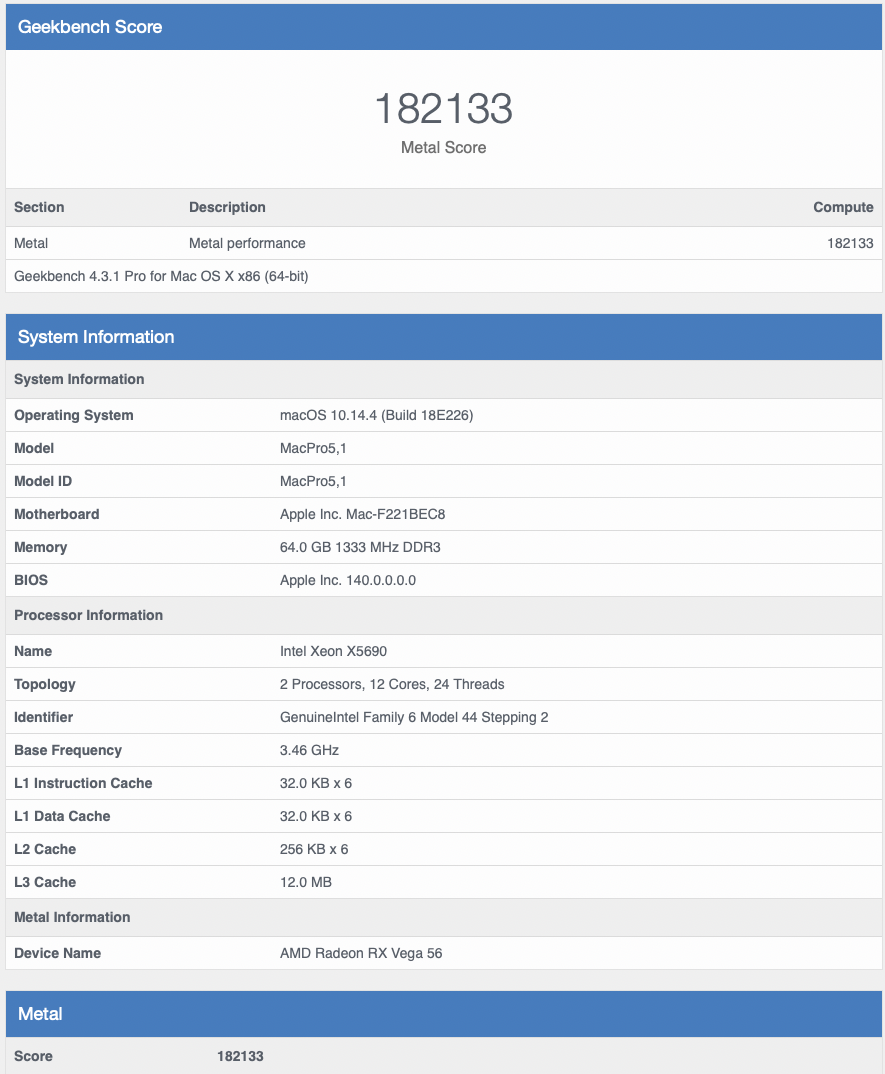Click the 'Section' column header

pos(39,207)
